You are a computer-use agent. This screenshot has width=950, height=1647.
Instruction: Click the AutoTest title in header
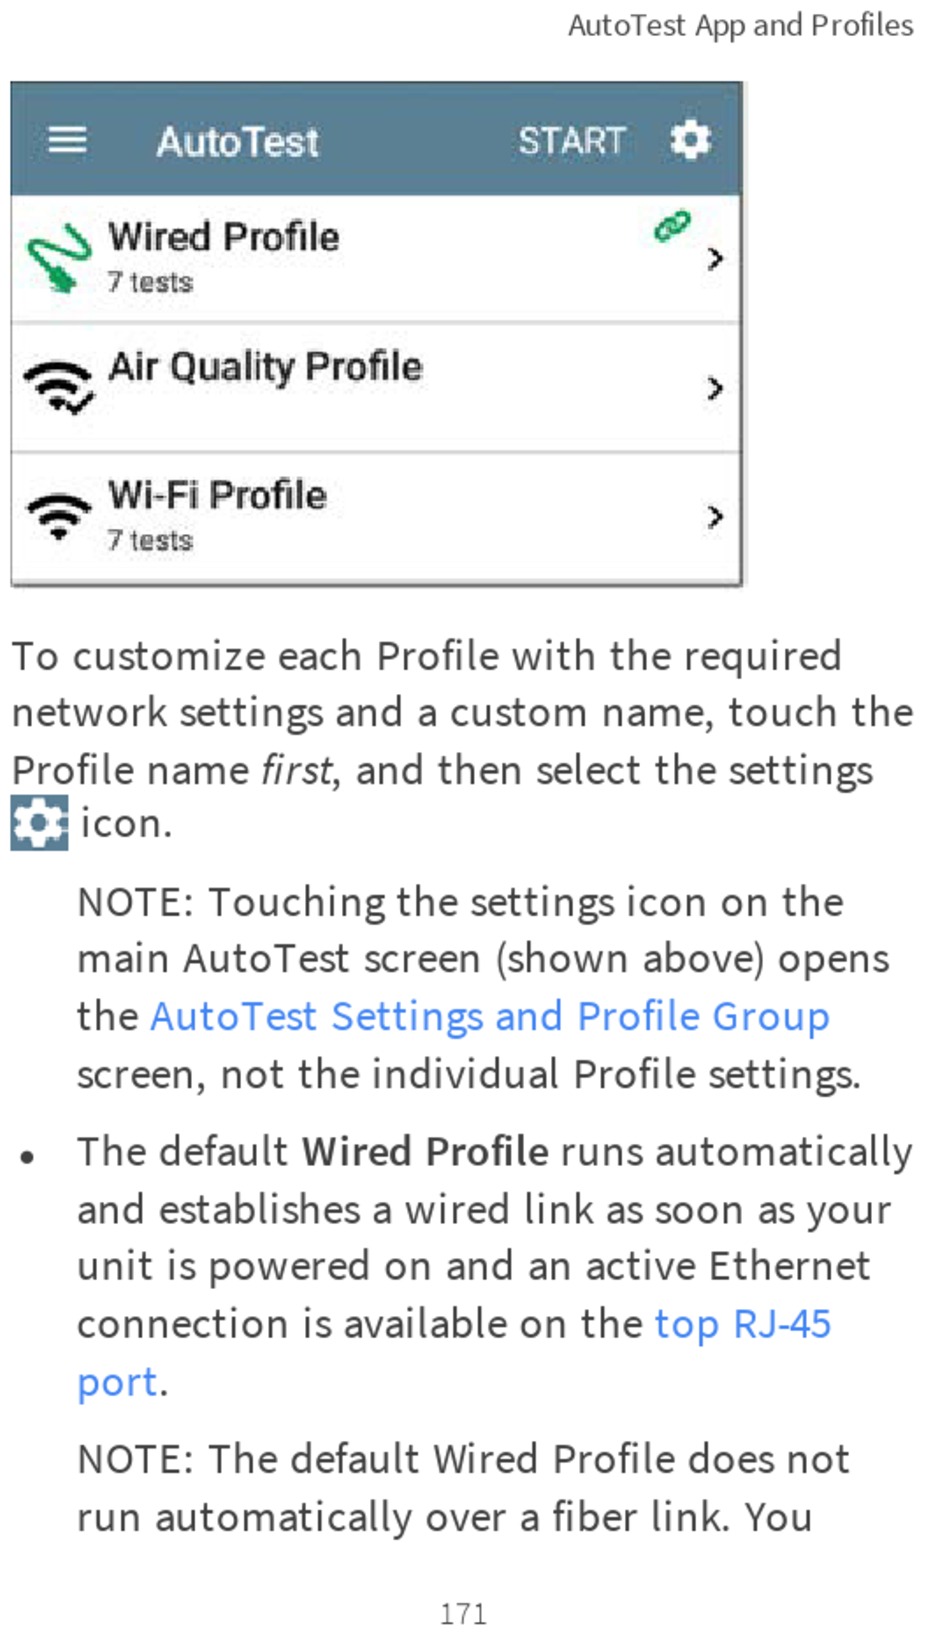pos(238,141)
